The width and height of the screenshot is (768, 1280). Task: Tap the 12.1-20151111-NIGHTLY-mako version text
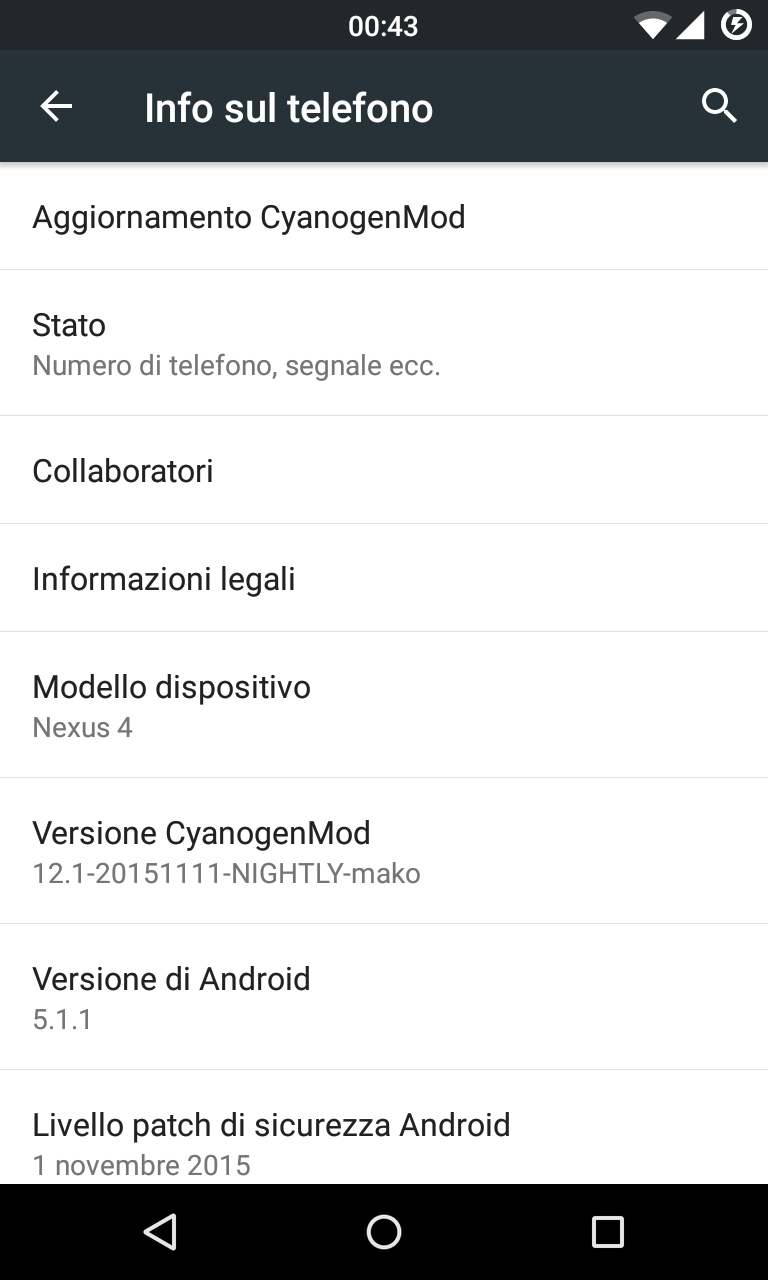tap(227, 873)
